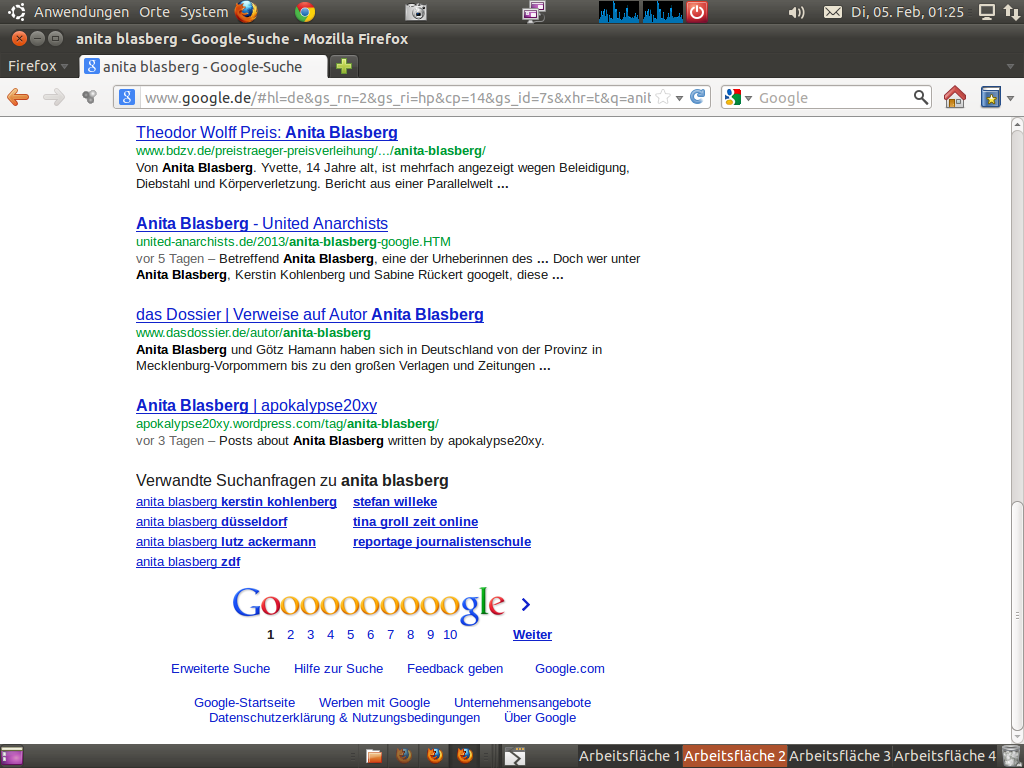Open the terminal from the bottom panel
This screenshot has height=768, width=1024.
pyautogui.click(x=515, y=756)
